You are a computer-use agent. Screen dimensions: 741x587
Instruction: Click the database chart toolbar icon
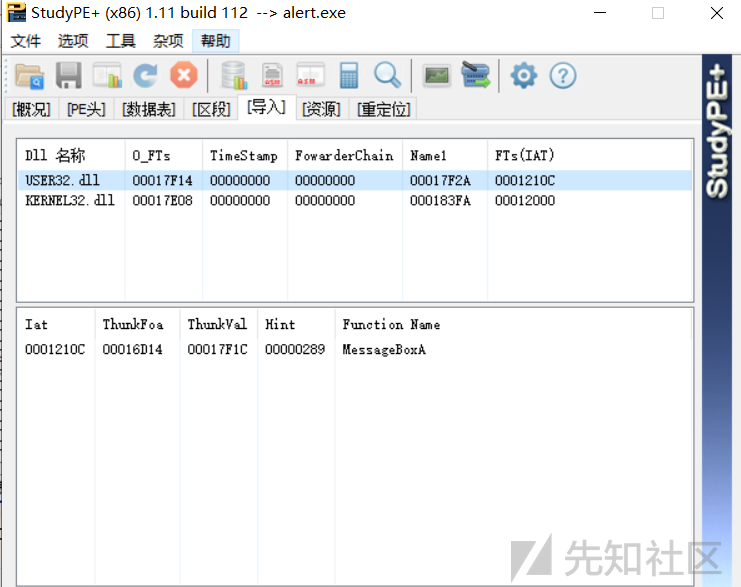(234, 76)
